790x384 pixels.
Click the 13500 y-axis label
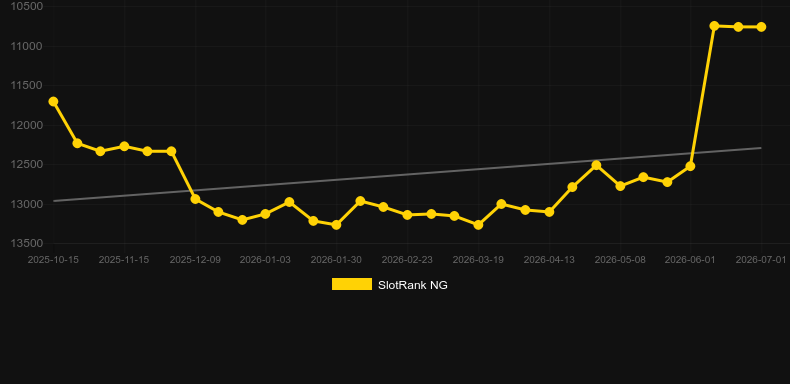[x=26, y=243]
